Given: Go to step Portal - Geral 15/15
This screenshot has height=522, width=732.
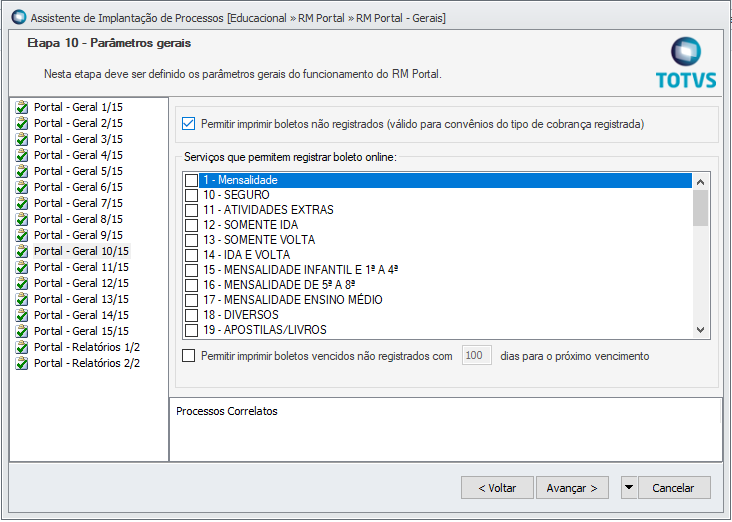Looking at the screenshot, I should (81, 331).
